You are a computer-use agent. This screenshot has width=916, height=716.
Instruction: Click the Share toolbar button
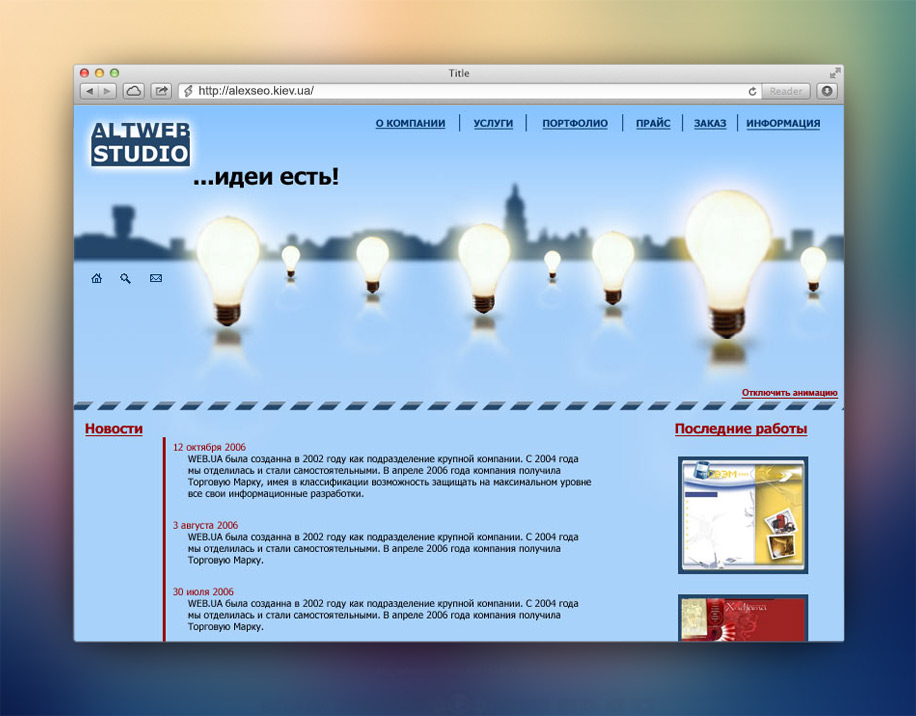point(161,91)
